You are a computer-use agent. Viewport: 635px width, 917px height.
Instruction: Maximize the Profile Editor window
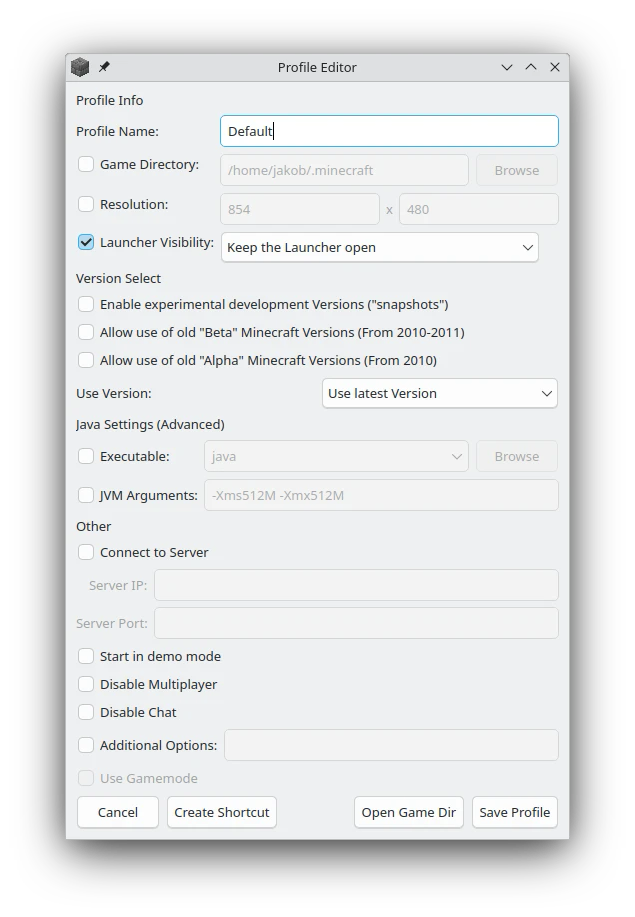pos(531,67)
